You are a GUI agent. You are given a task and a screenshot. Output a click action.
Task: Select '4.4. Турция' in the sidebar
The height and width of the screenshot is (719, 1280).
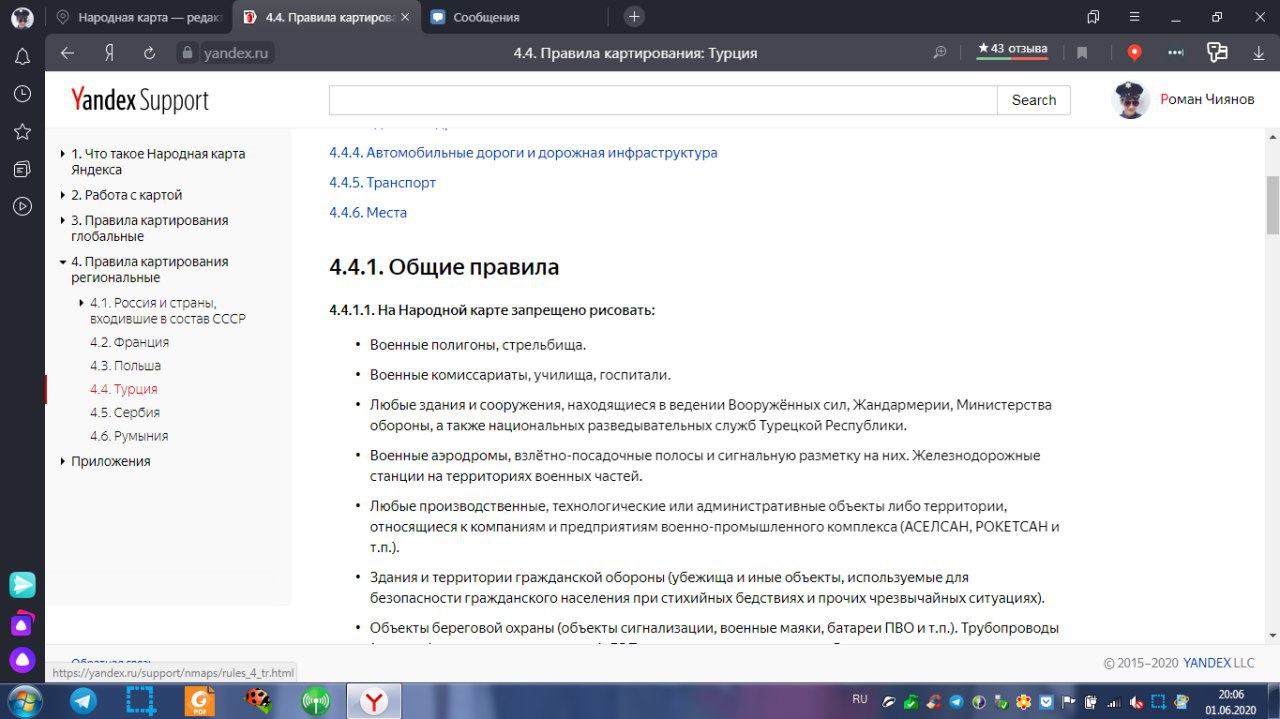tap(123, 389)
